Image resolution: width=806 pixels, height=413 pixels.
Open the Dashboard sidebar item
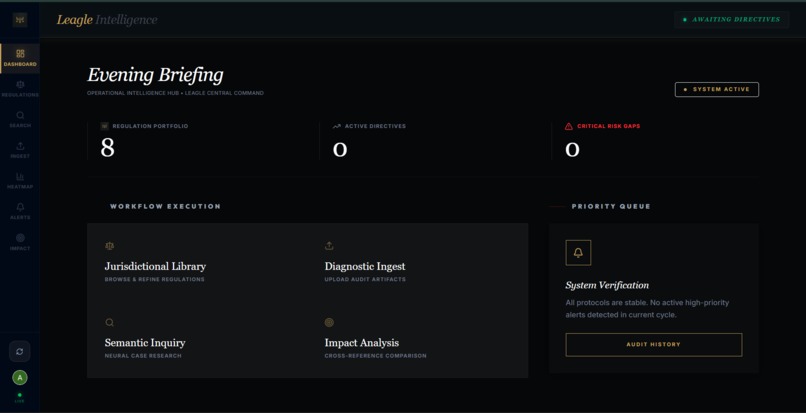tap(20, 58)
